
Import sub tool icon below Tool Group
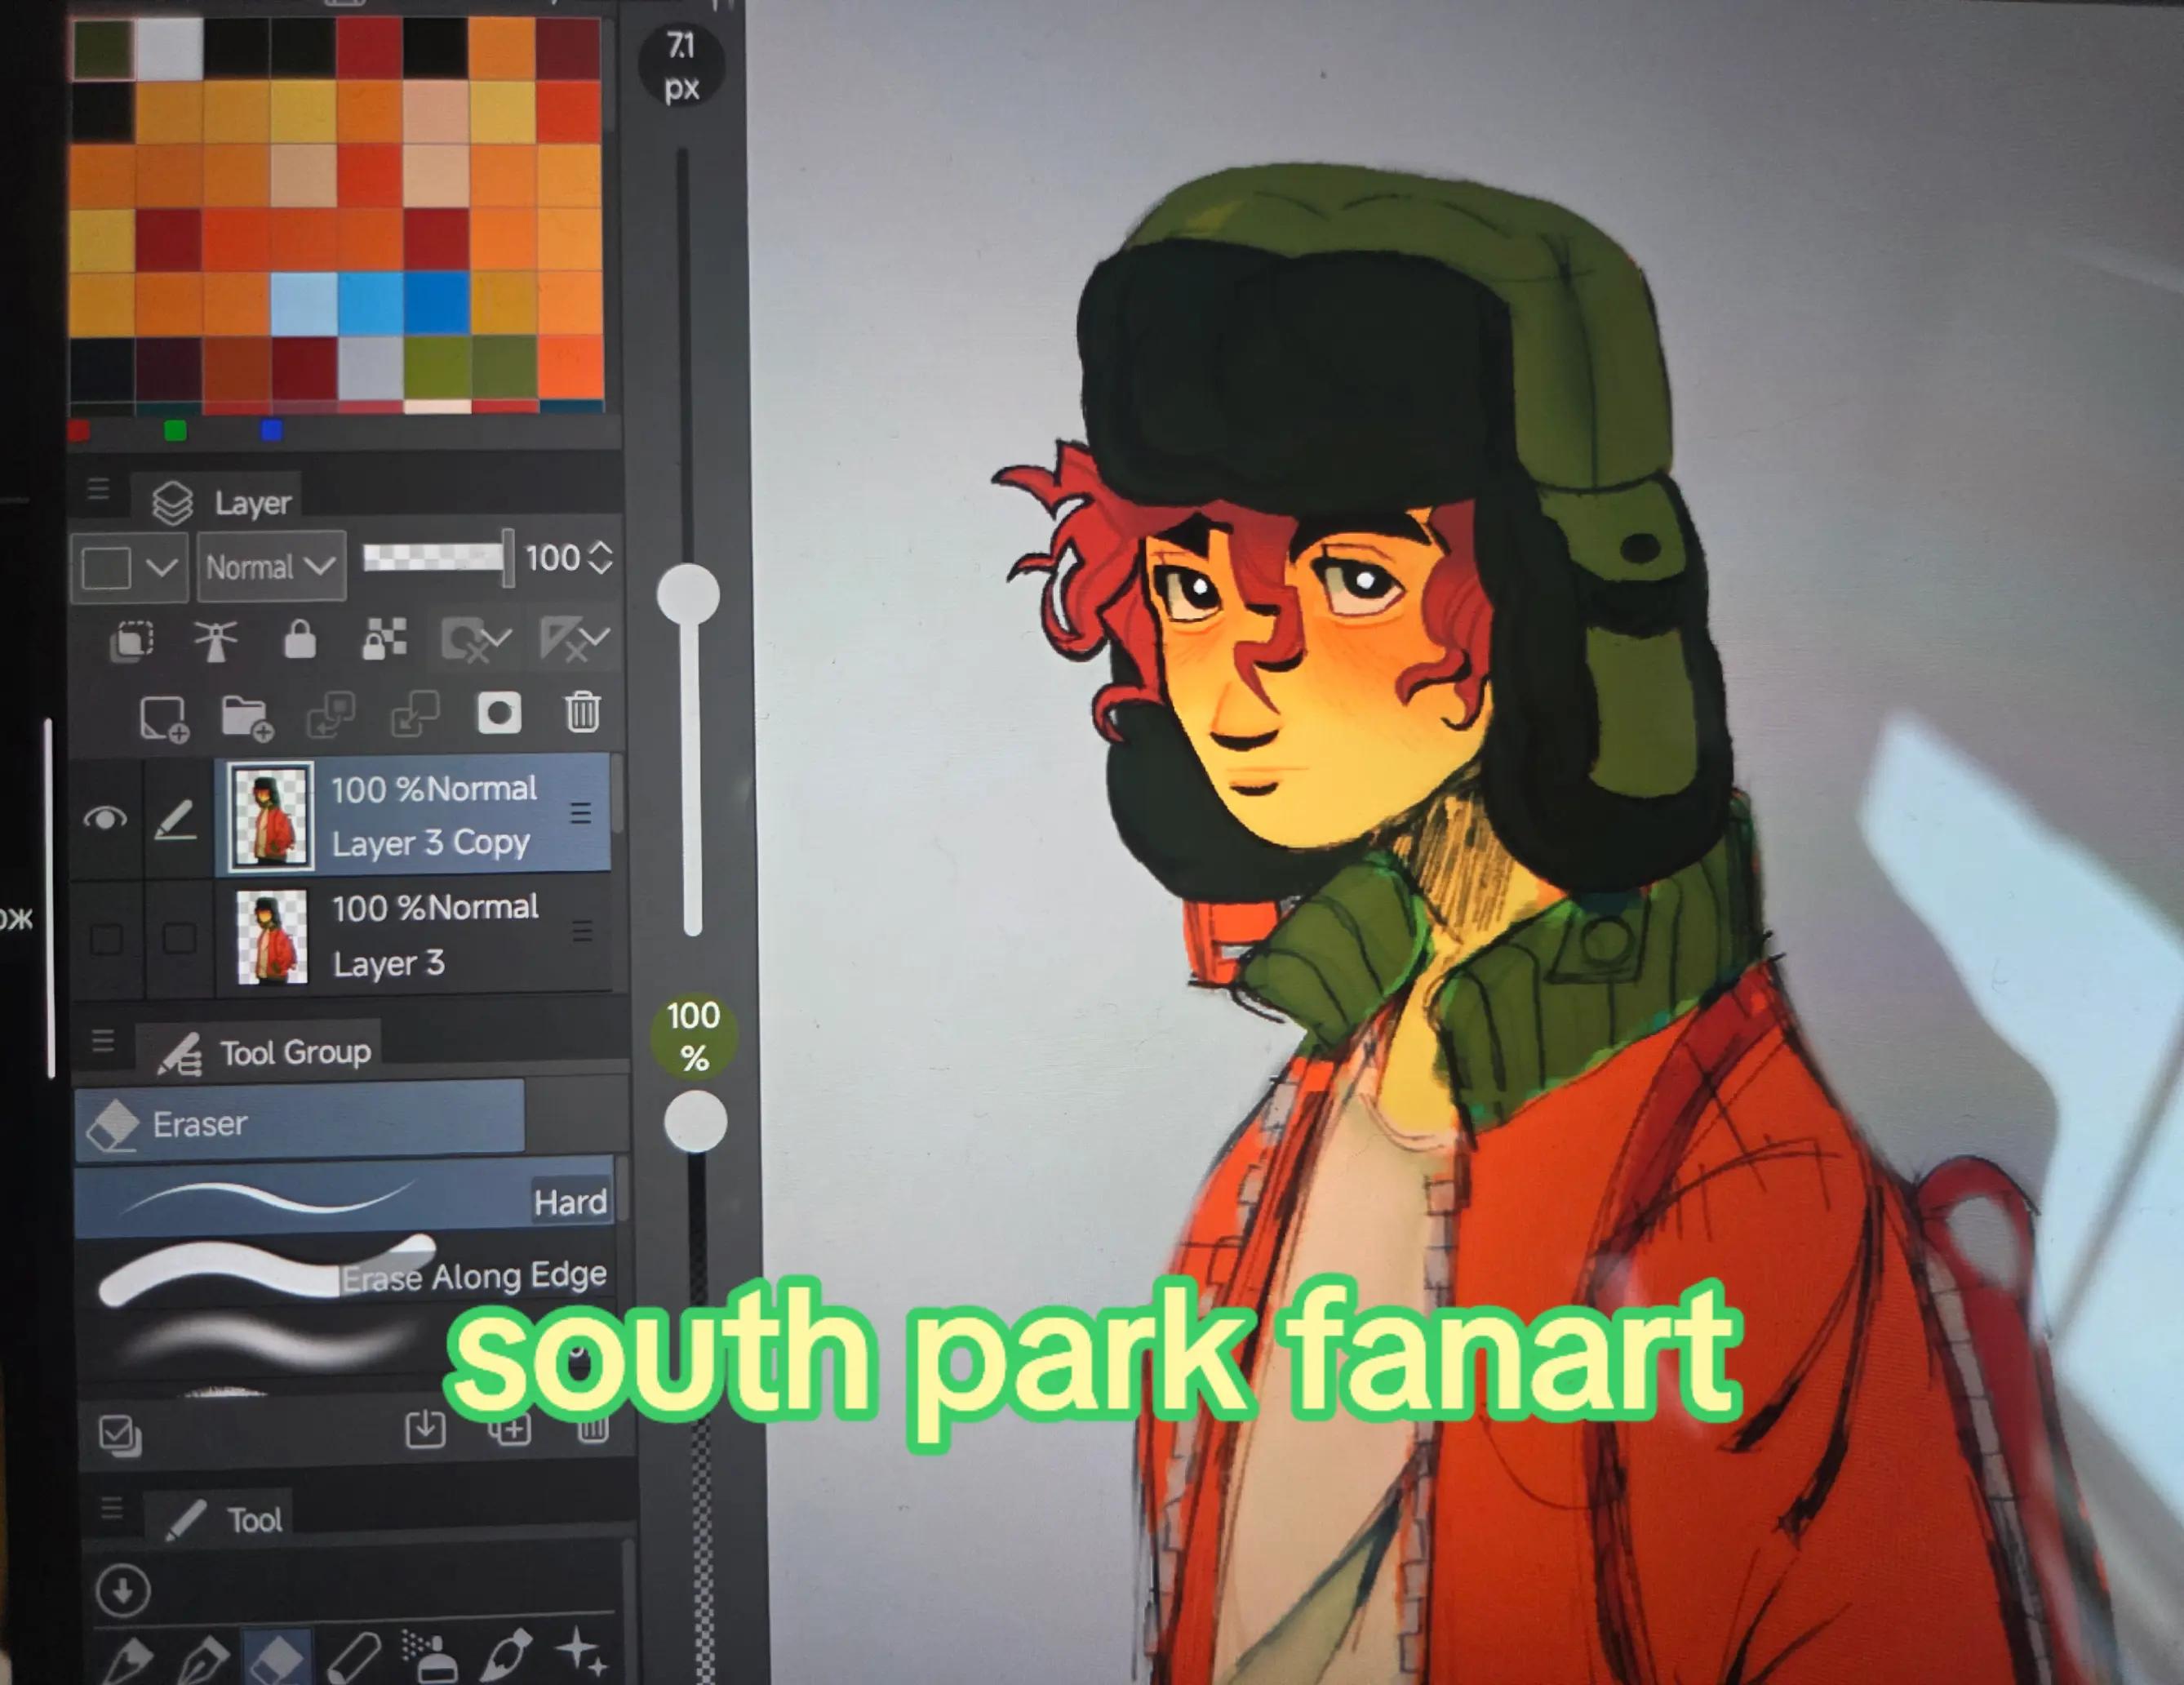(425, 1430)
